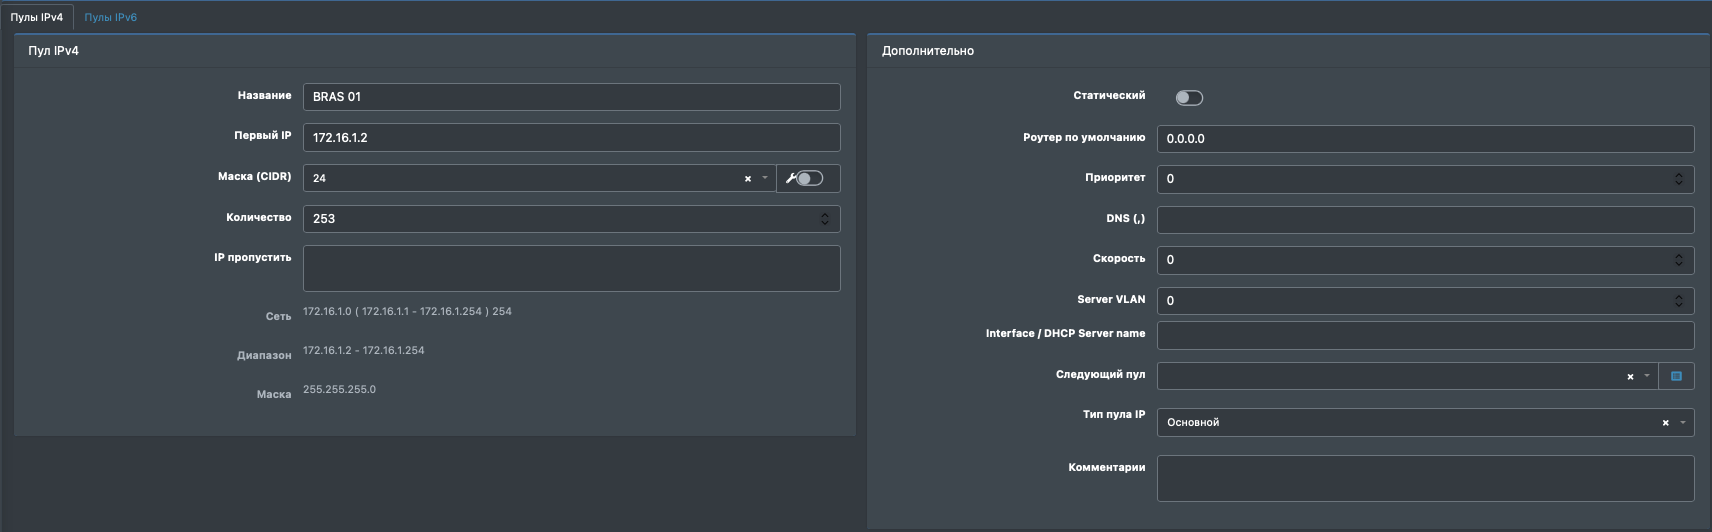
Task: Click the Статический label
Action: tap(1109, 95)
